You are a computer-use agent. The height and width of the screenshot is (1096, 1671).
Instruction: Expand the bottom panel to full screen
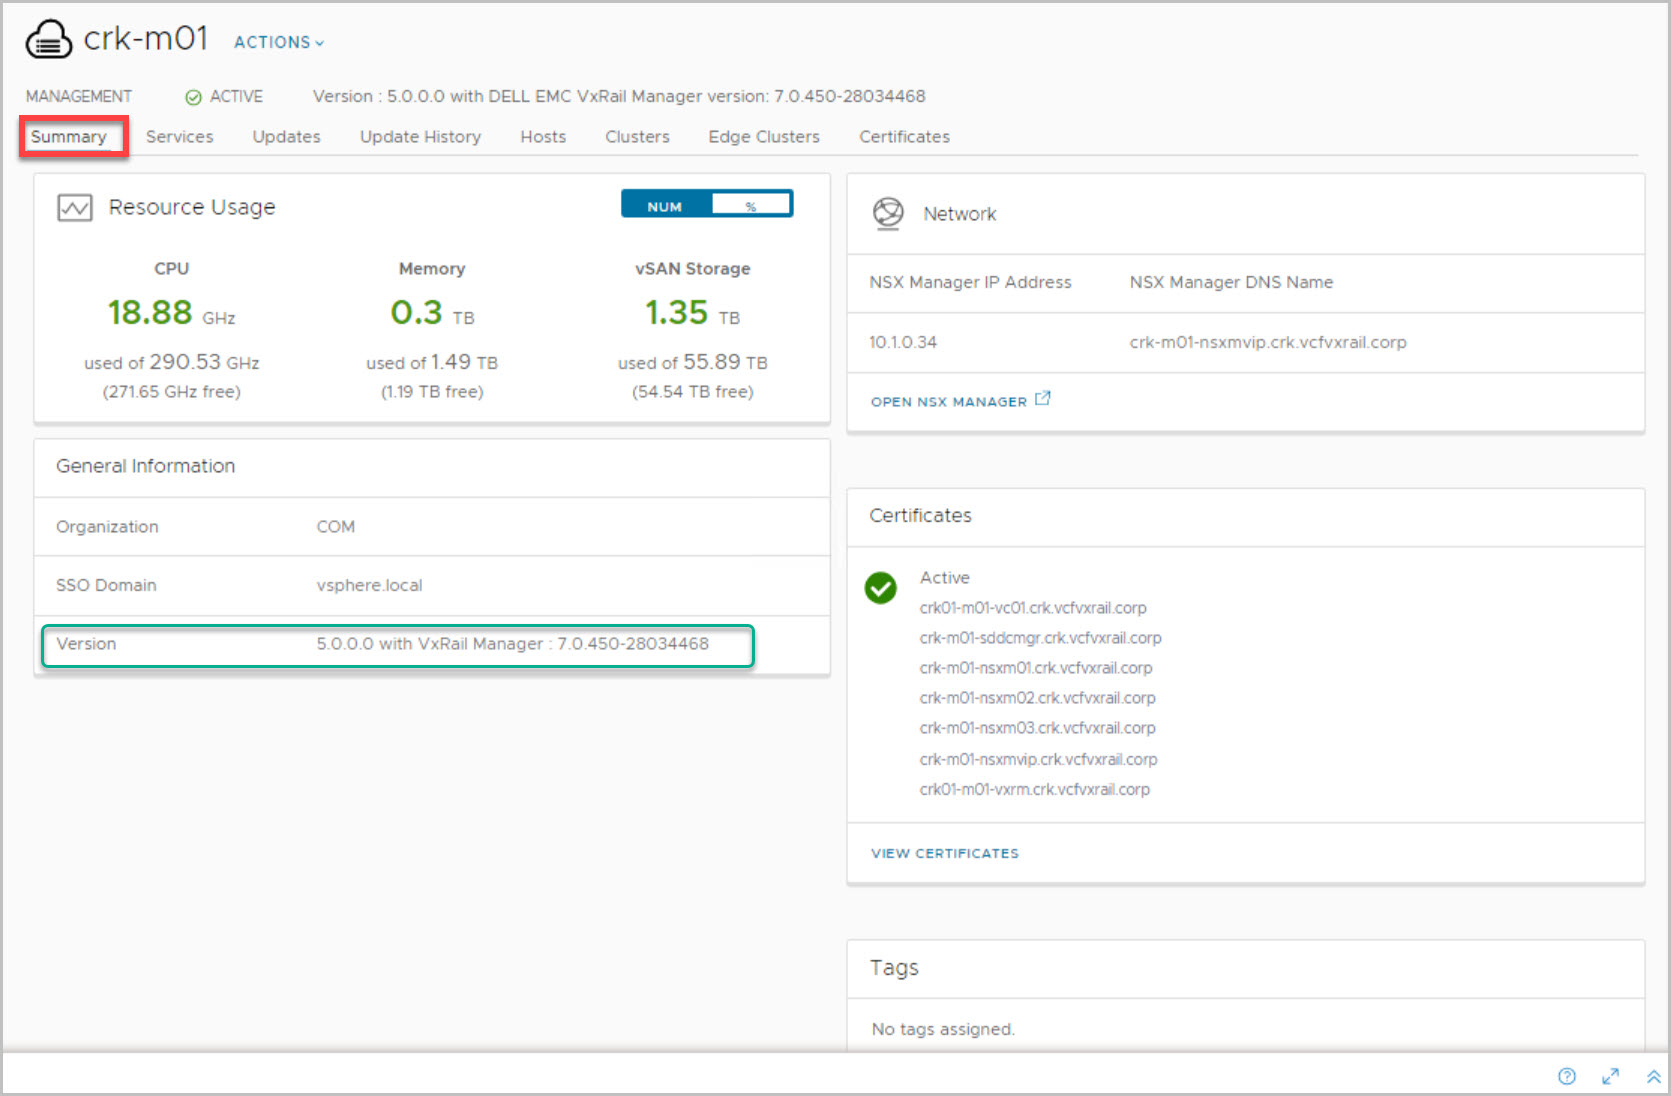click(x=1610, y=1076)
